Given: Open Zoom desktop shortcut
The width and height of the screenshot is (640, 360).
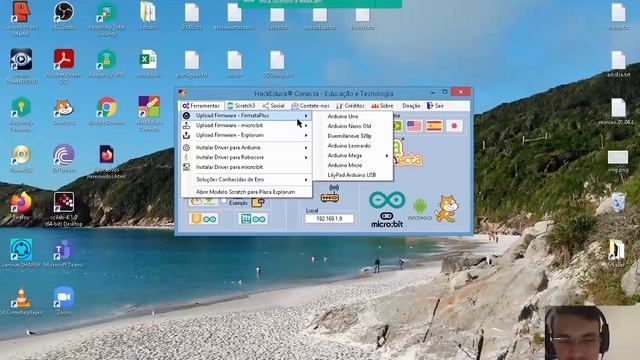Looking at the screenshot, I should click(64, 301).
